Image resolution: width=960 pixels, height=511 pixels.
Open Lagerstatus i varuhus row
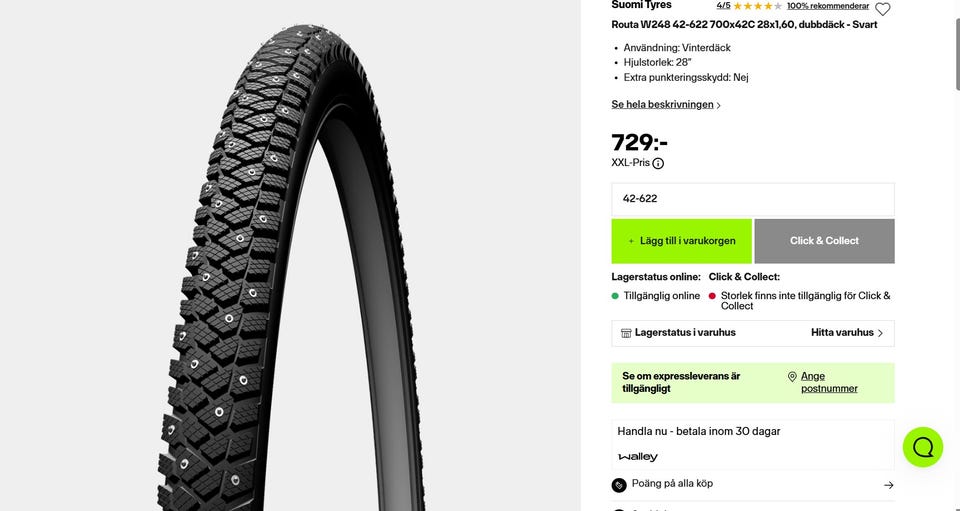[x=752, y=333]
